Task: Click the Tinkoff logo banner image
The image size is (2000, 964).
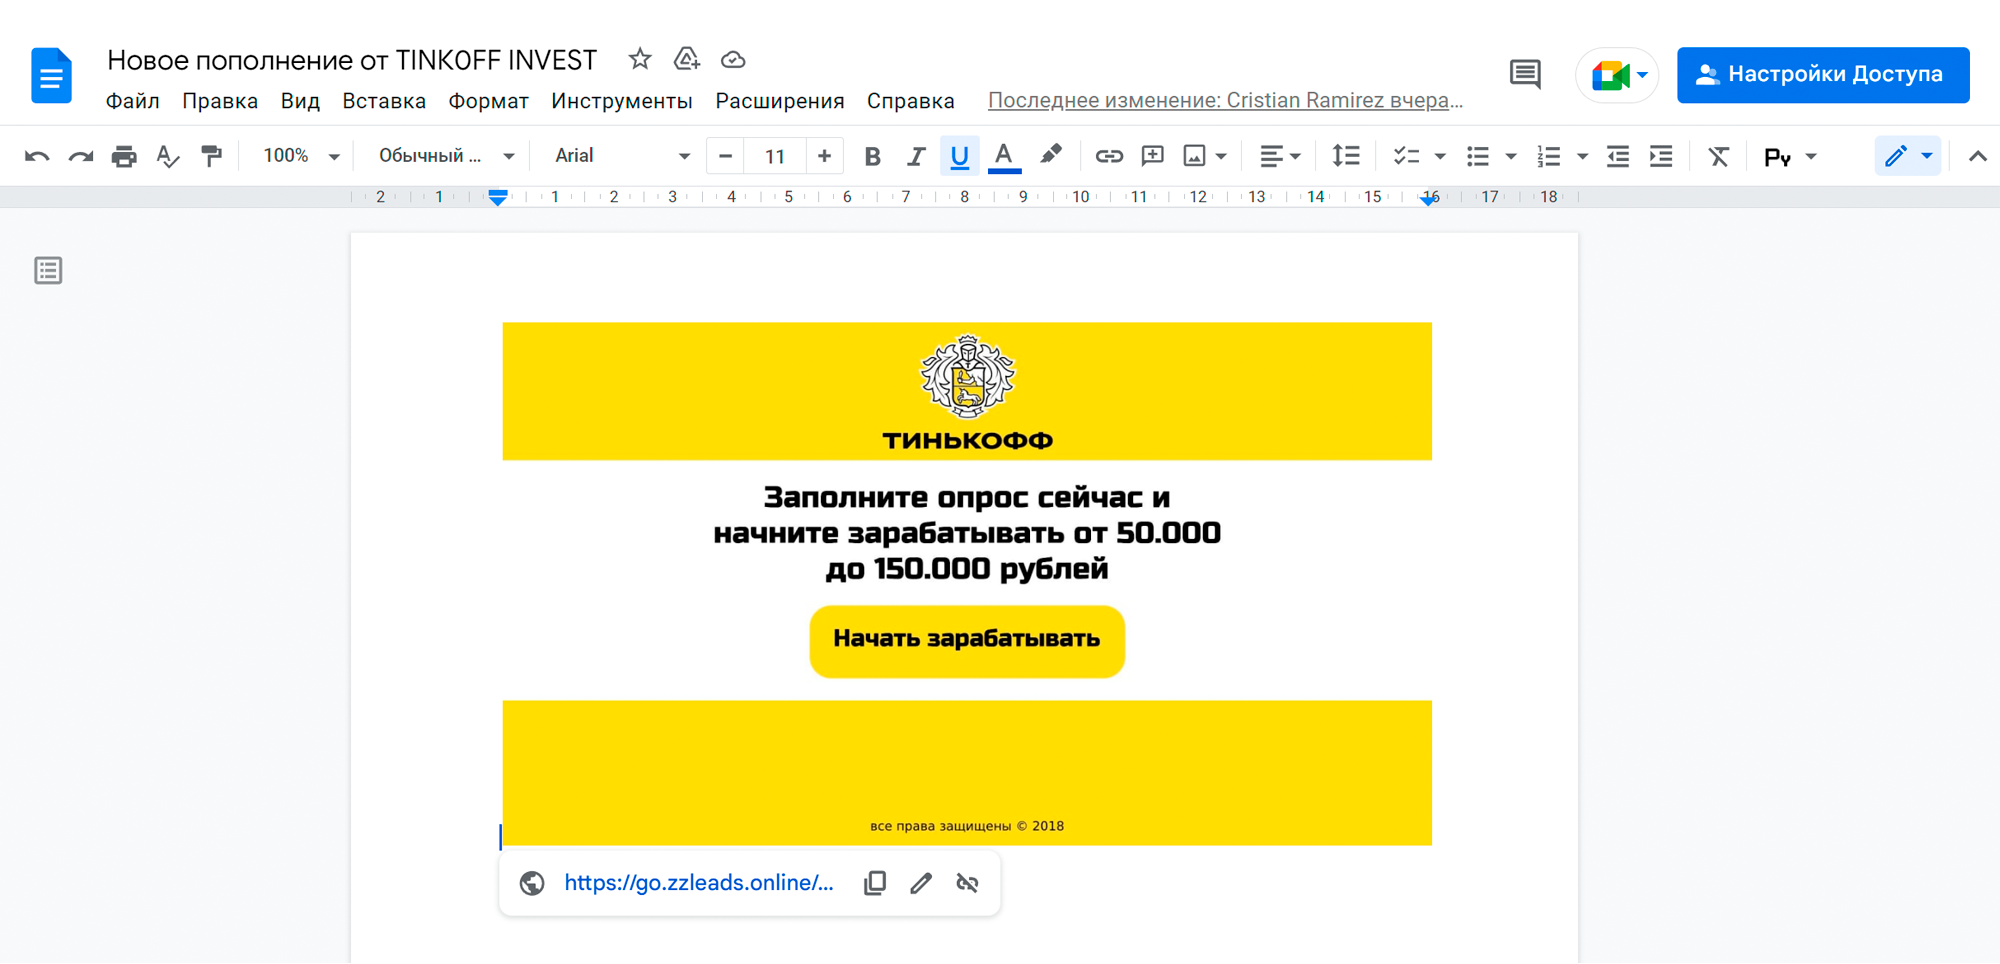Action: click(967, 391)
